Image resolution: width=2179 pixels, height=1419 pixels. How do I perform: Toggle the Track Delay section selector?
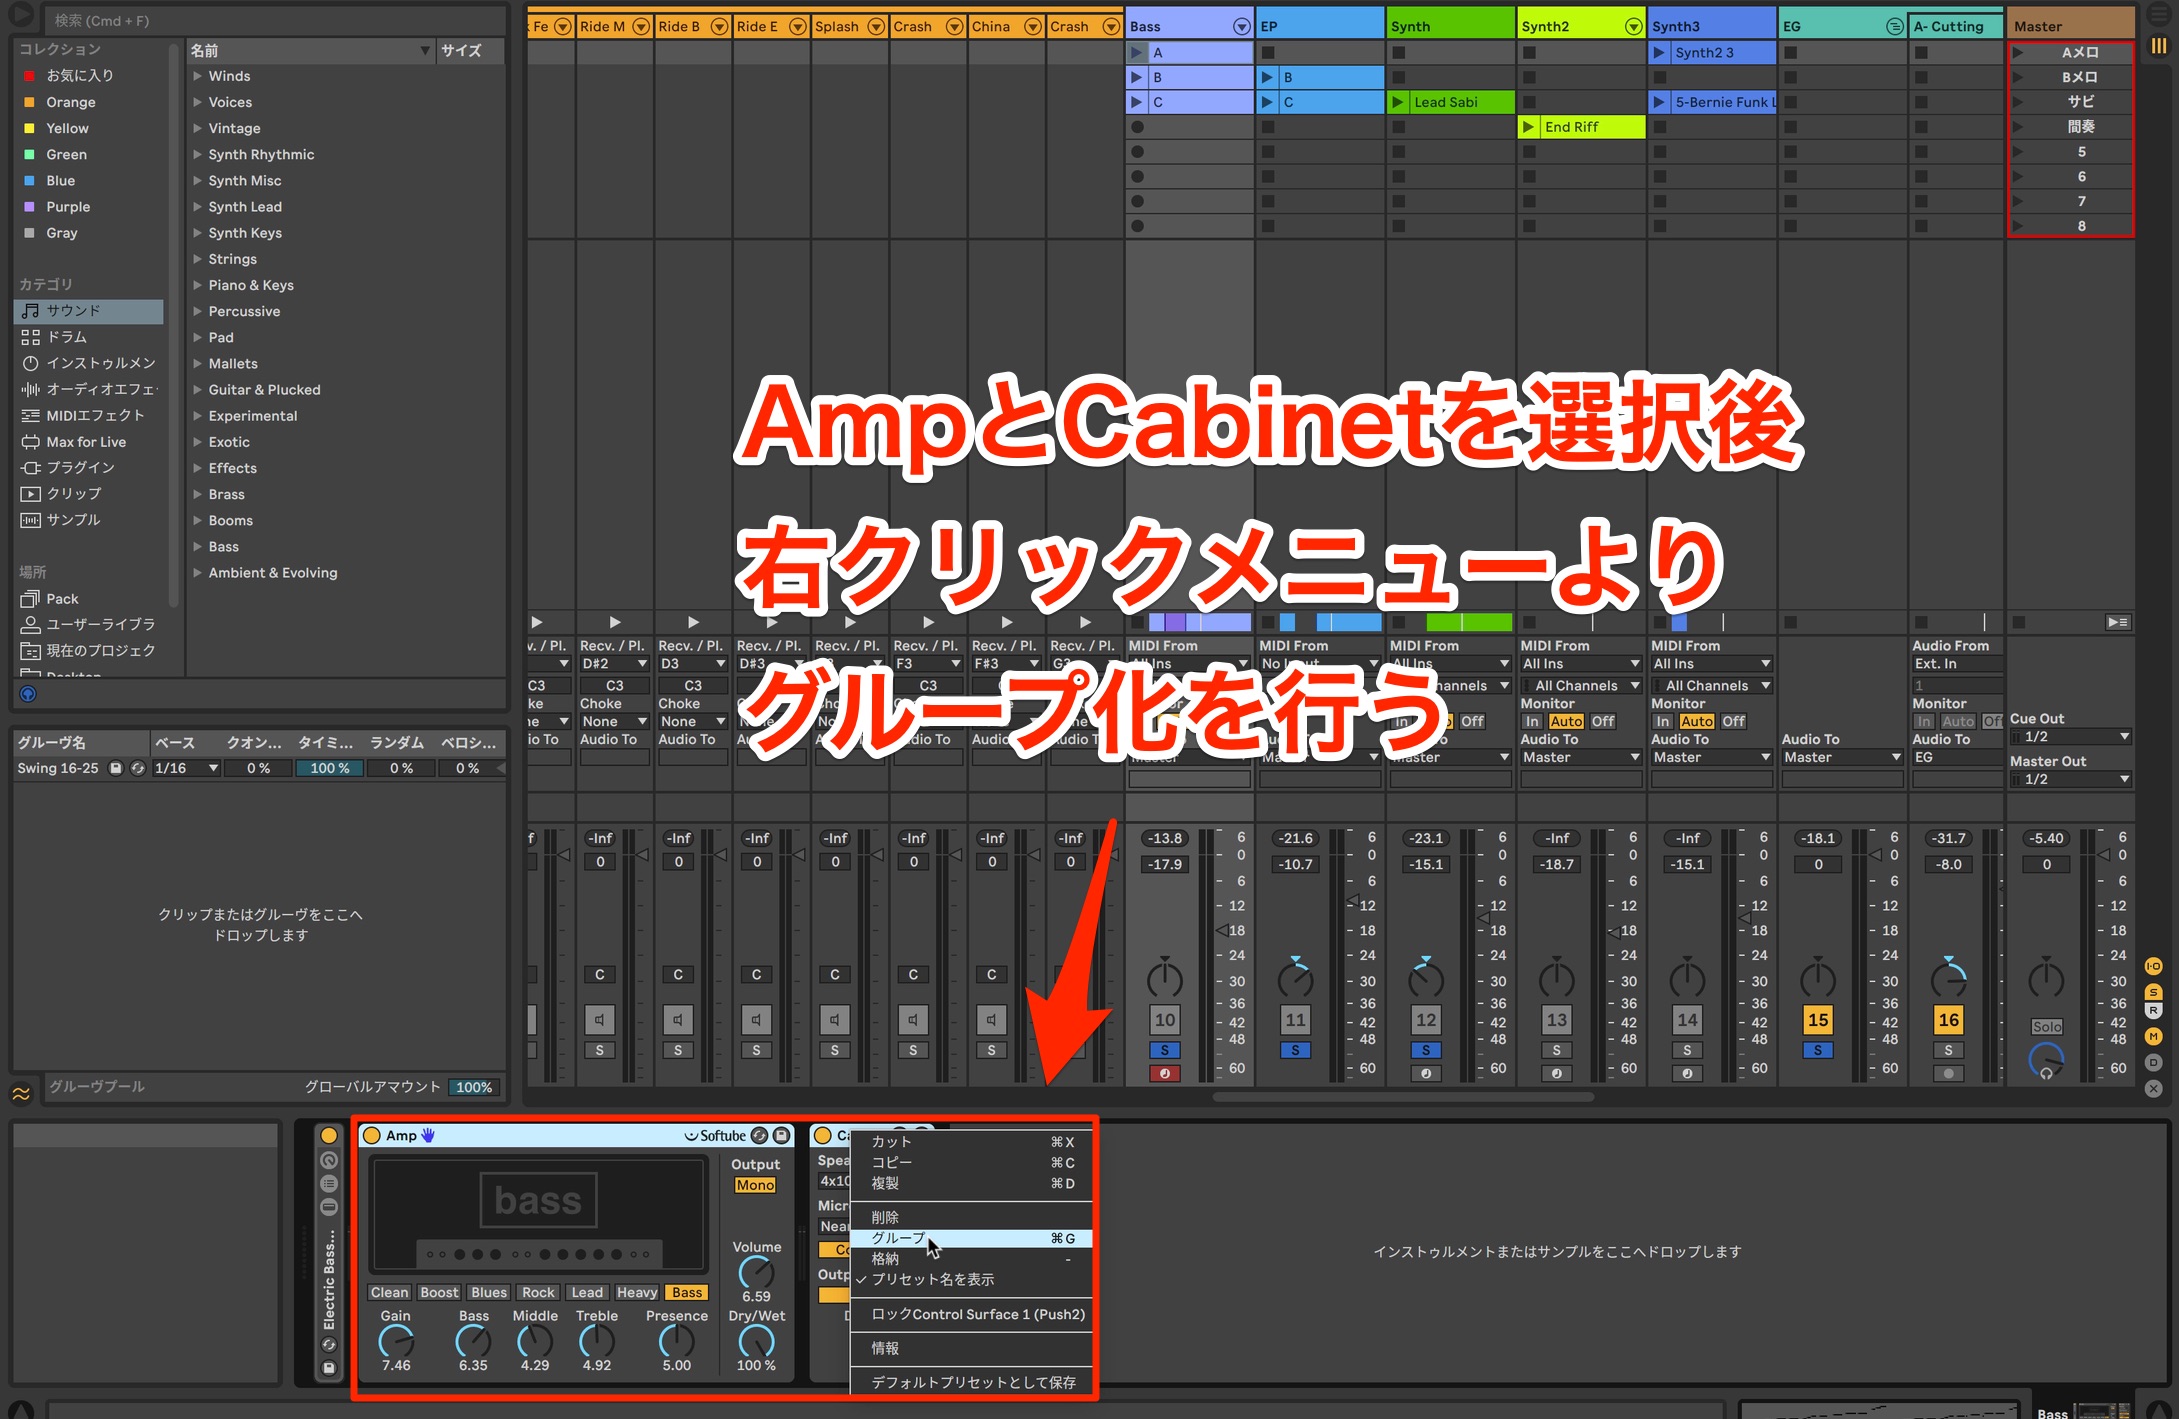pyautogui.click(x=2153, y=1062)
